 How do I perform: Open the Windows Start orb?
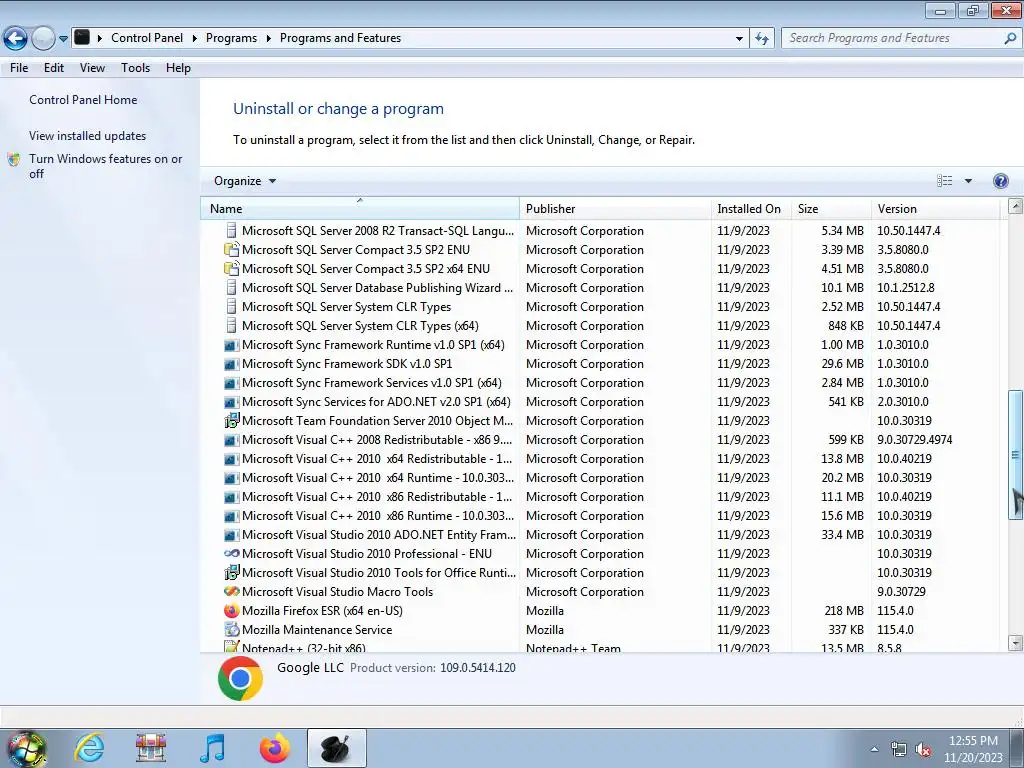coord(26,749)
